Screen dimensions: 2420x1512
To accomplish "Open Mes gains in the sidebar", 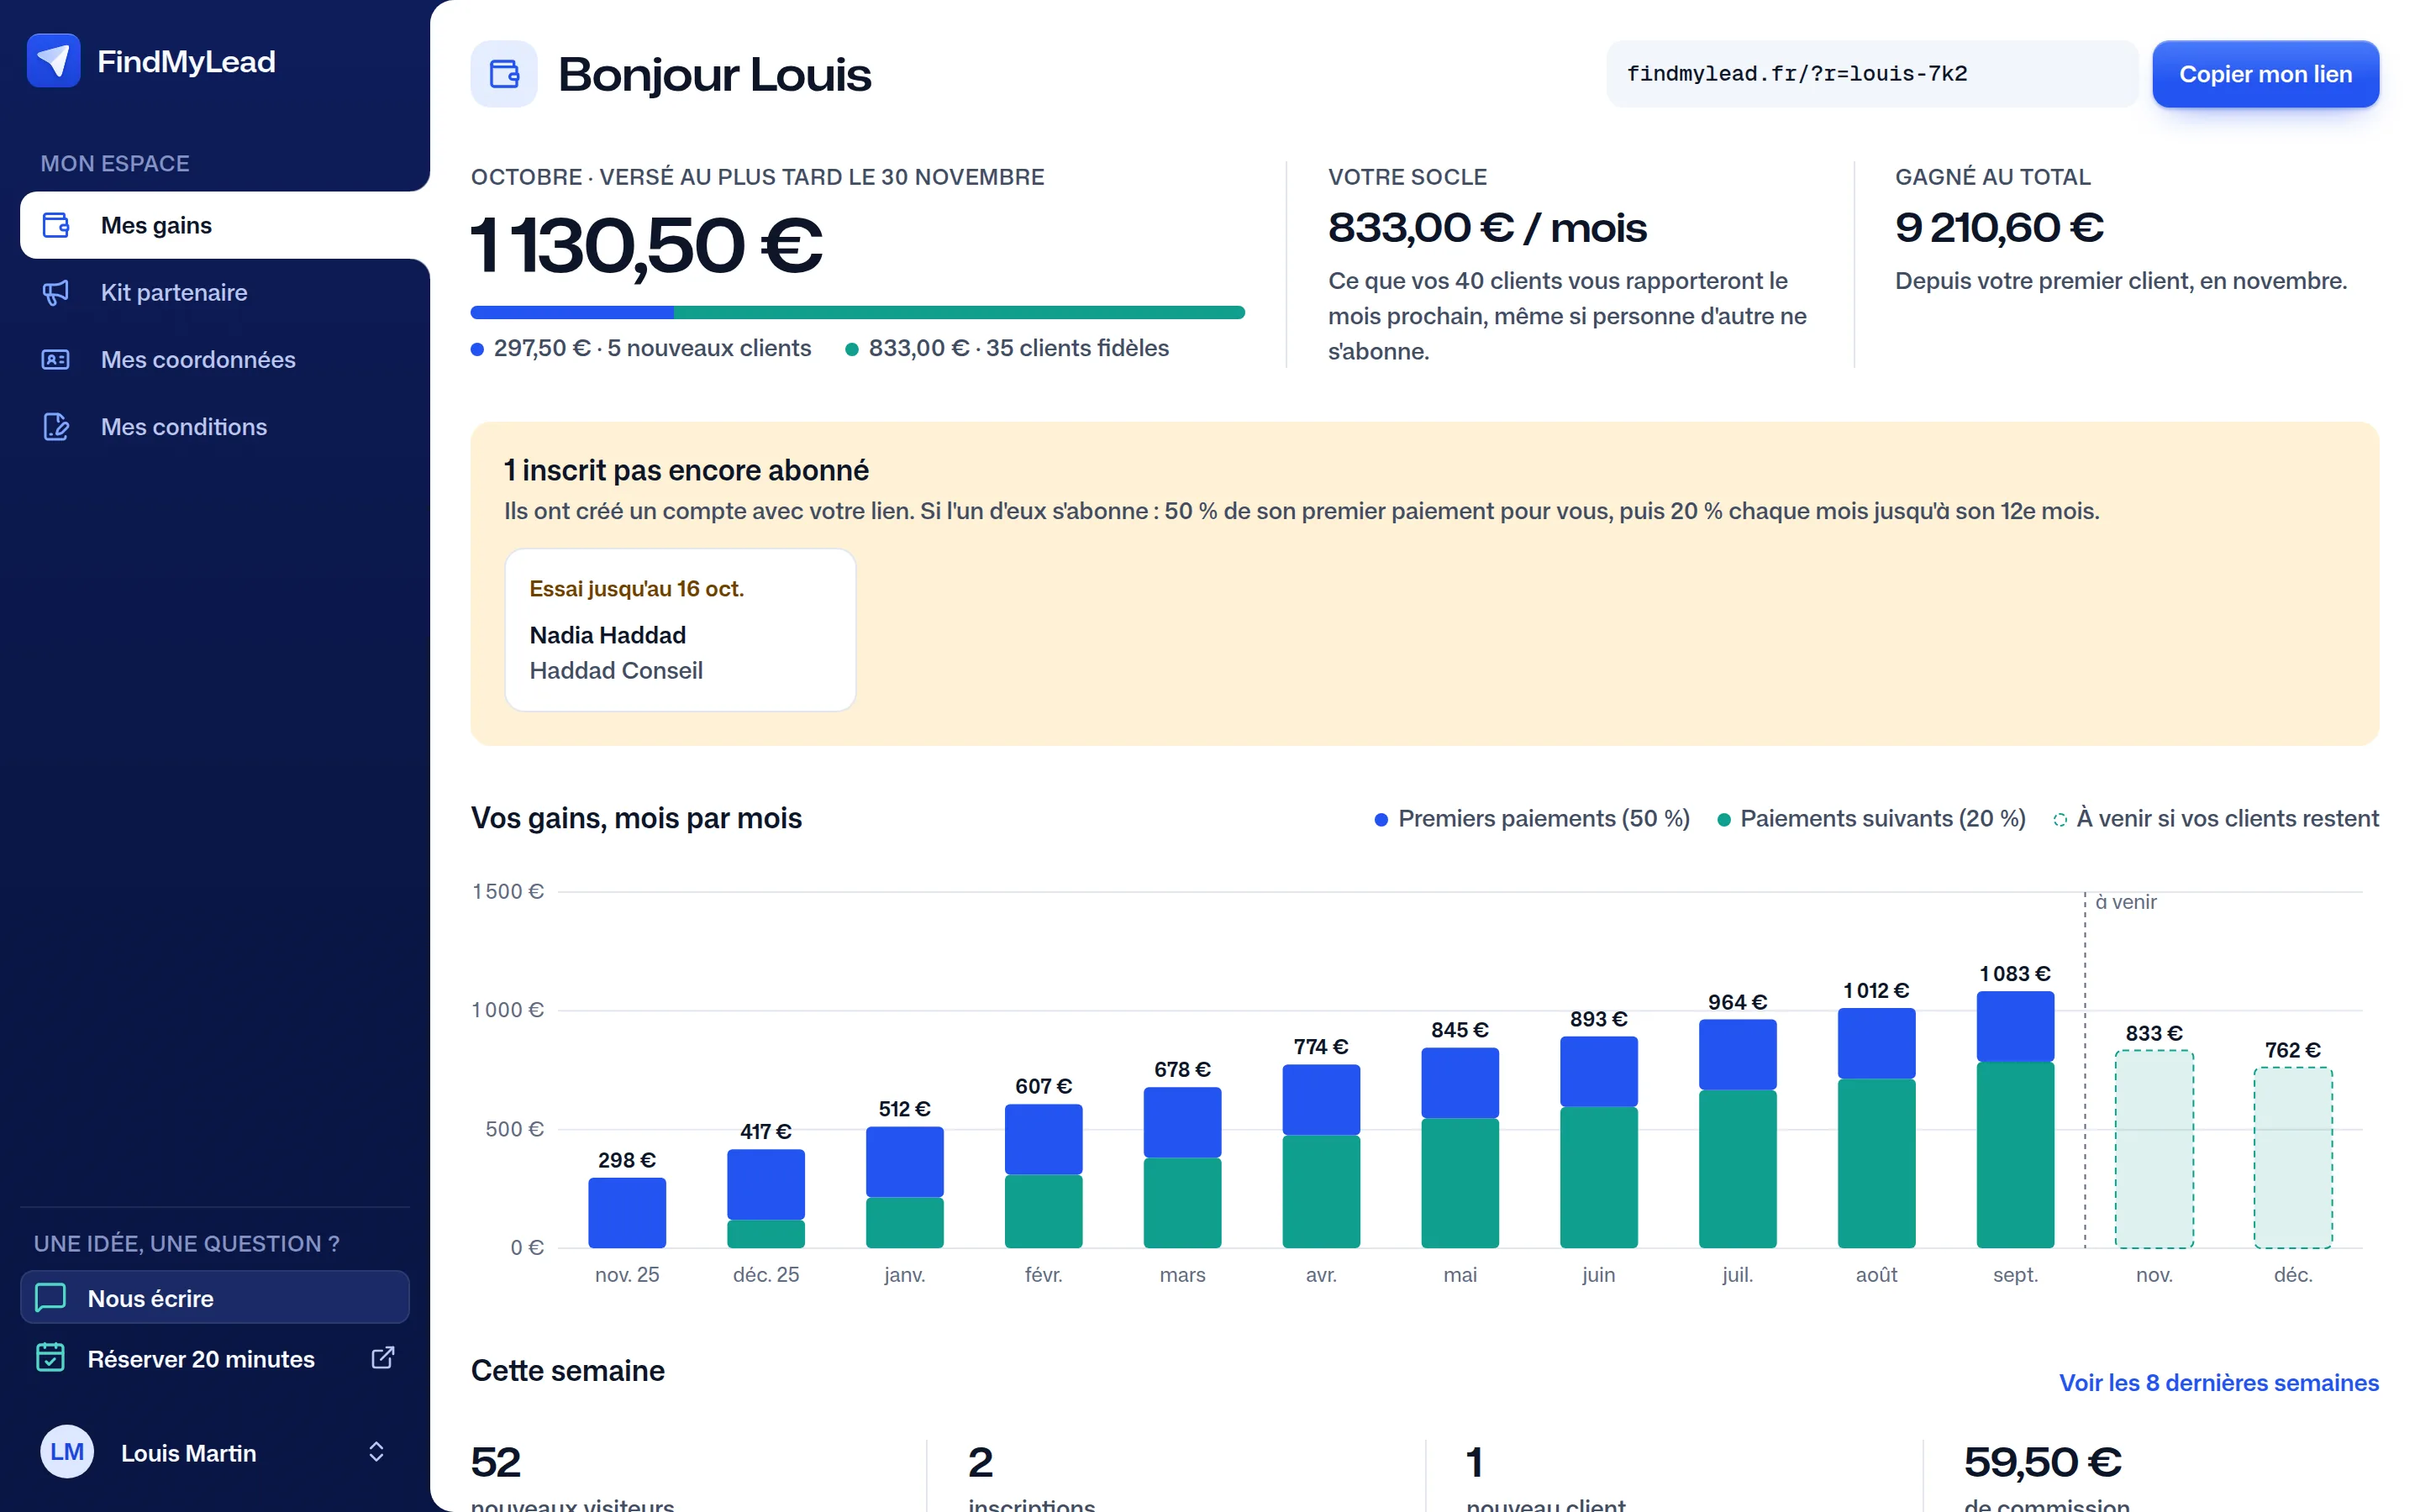I will (x=225, y=225).
